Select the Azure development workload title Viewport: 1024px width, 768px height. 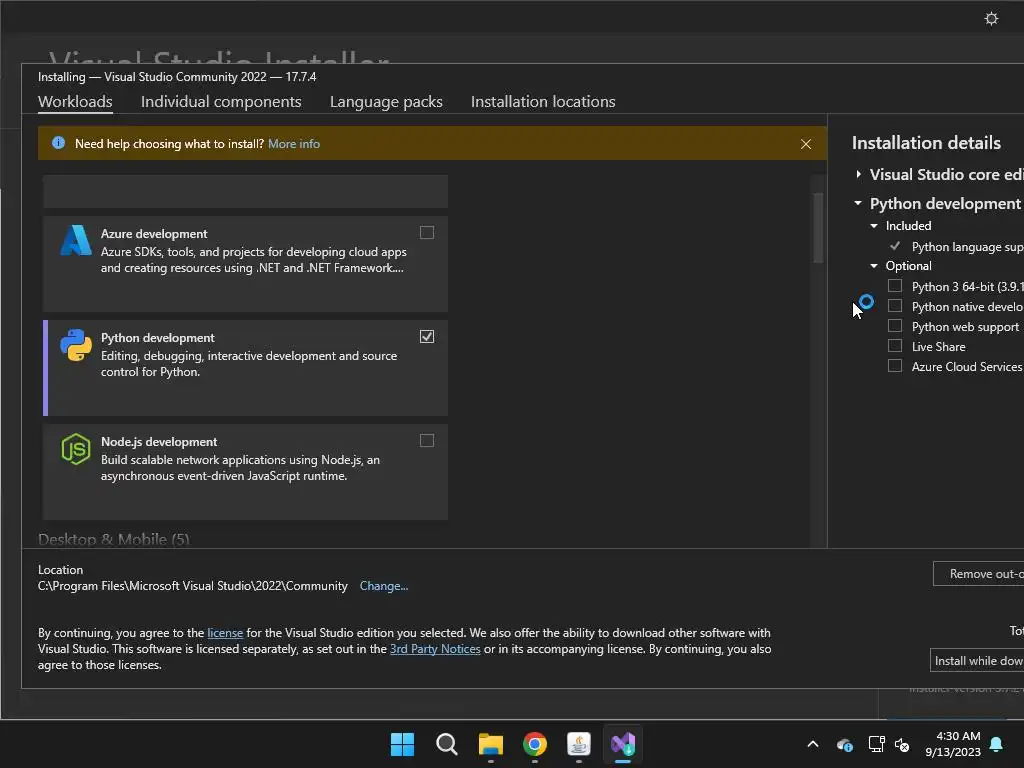point(154,234)
